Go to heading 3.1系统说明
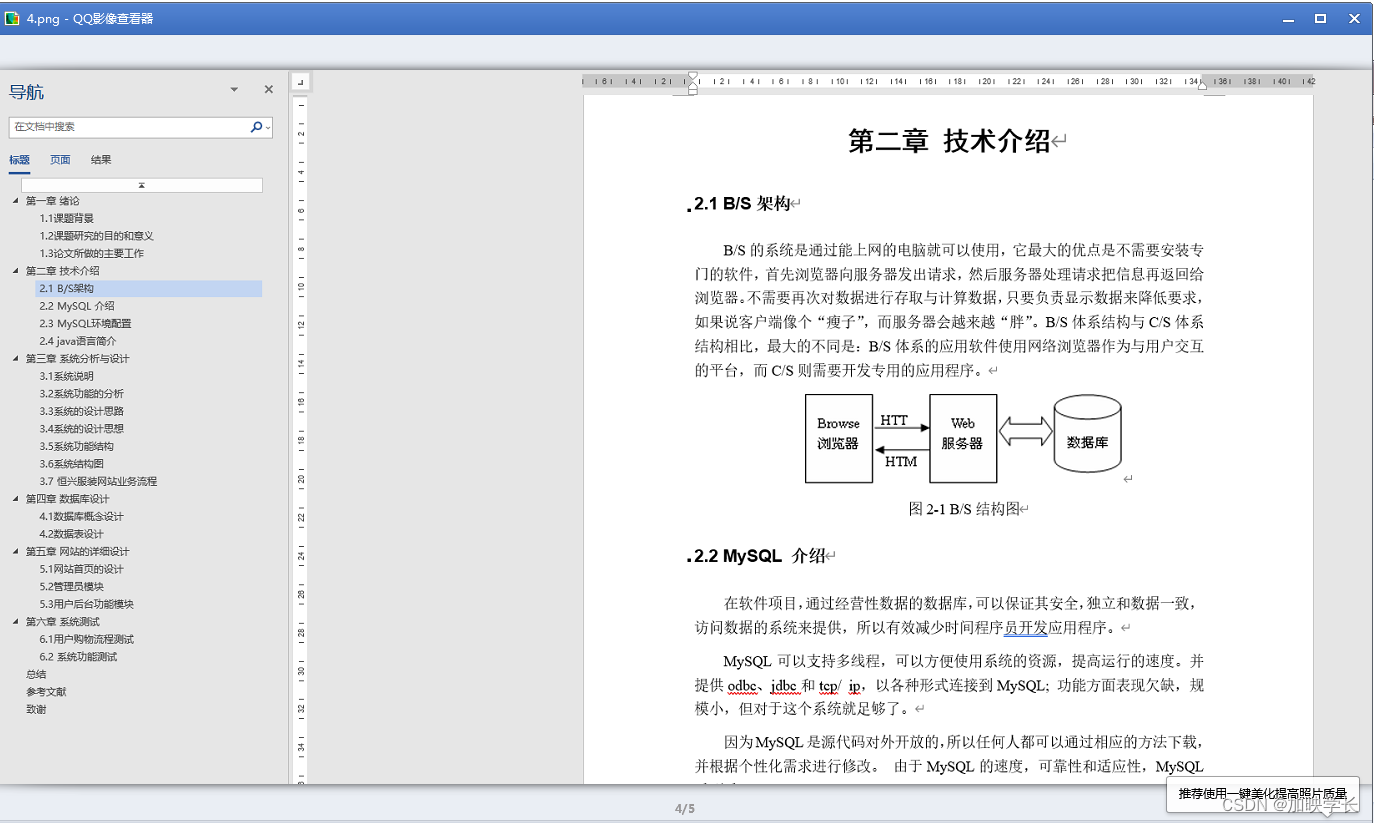The image size is (1374, 823). point(67,376)
